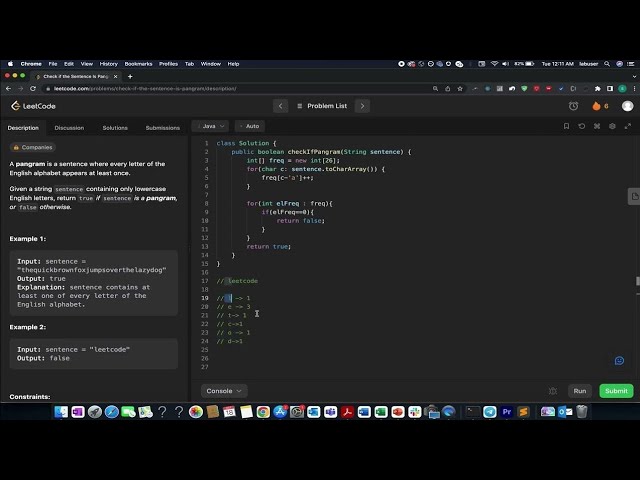The height and width of the screenshot is (480, 640).
Task: Expand the Console panel
Action: click(x=224, y=391)
